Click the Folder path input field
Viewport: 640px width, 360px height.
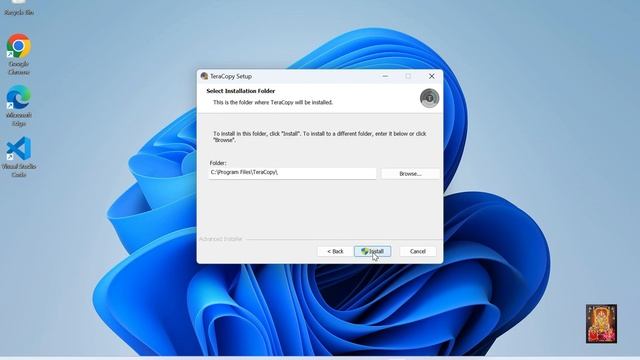pyautogui.click(x=292, y=173)
